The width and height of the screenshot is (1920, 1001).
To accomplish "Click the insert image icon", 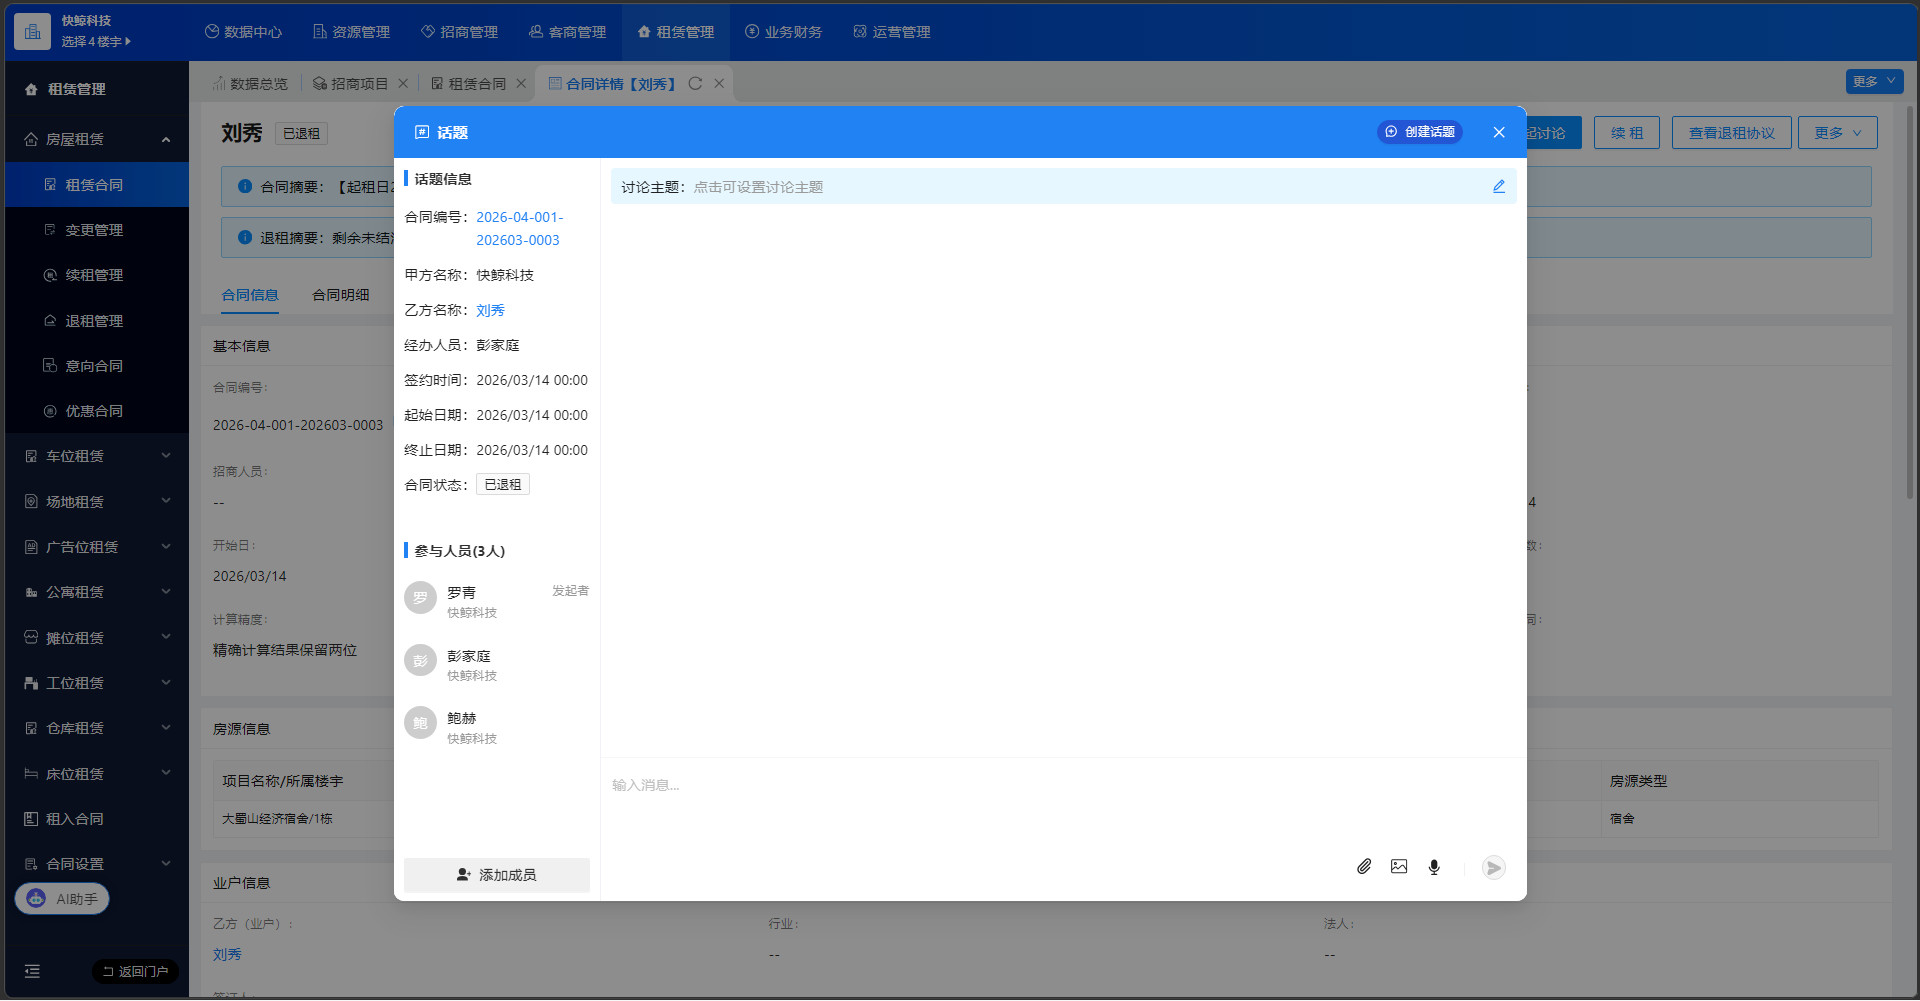I will [x=1399, y=867].
